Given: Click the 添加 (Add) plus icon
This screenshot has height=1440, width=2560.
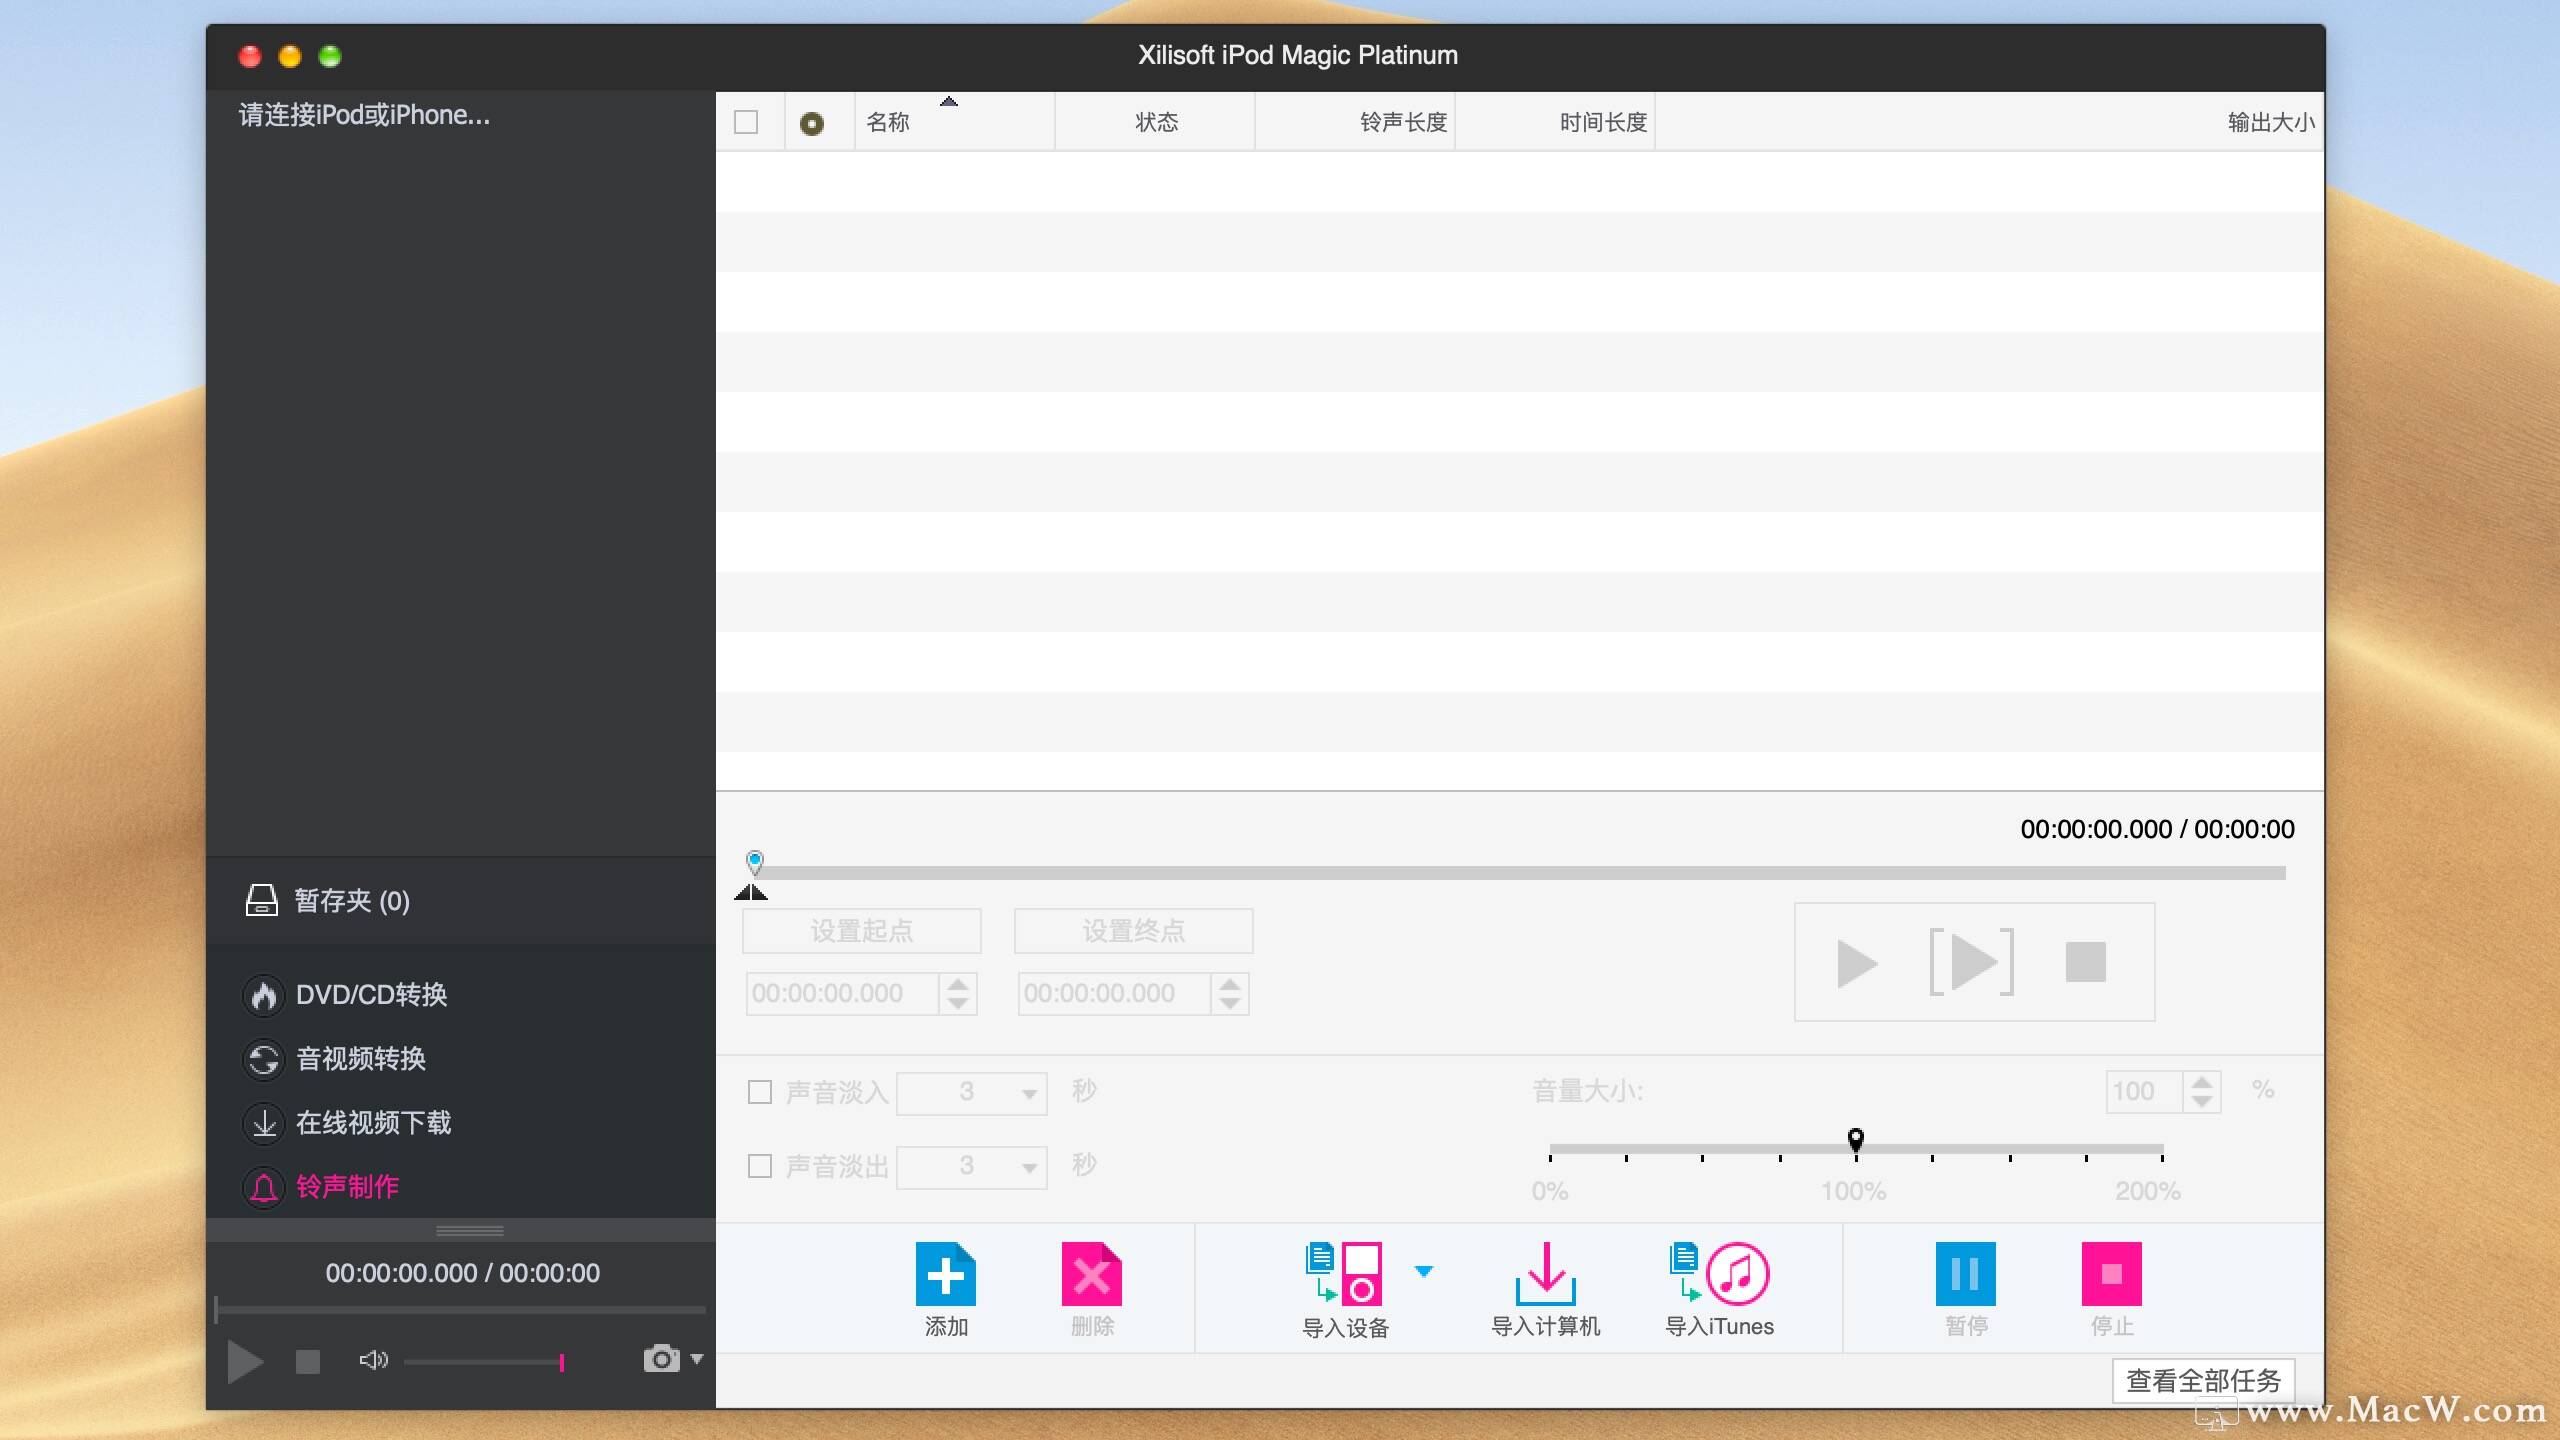Looking at the screenshot, I should [945, 1273].
